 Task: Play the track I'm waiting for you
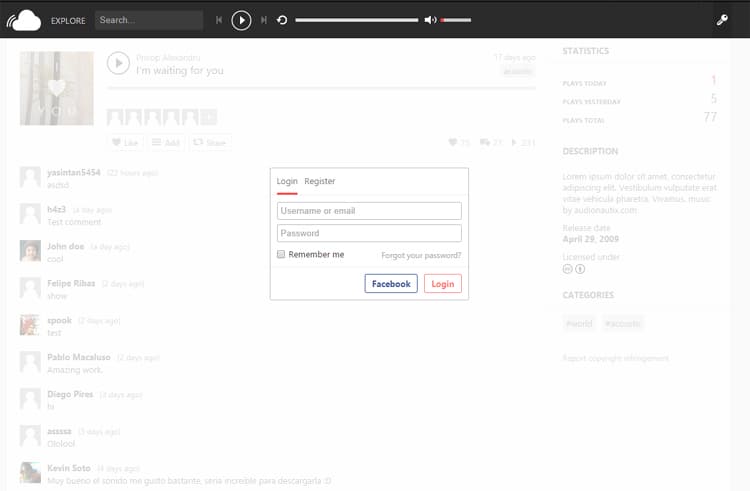click(x=118, y=63)
